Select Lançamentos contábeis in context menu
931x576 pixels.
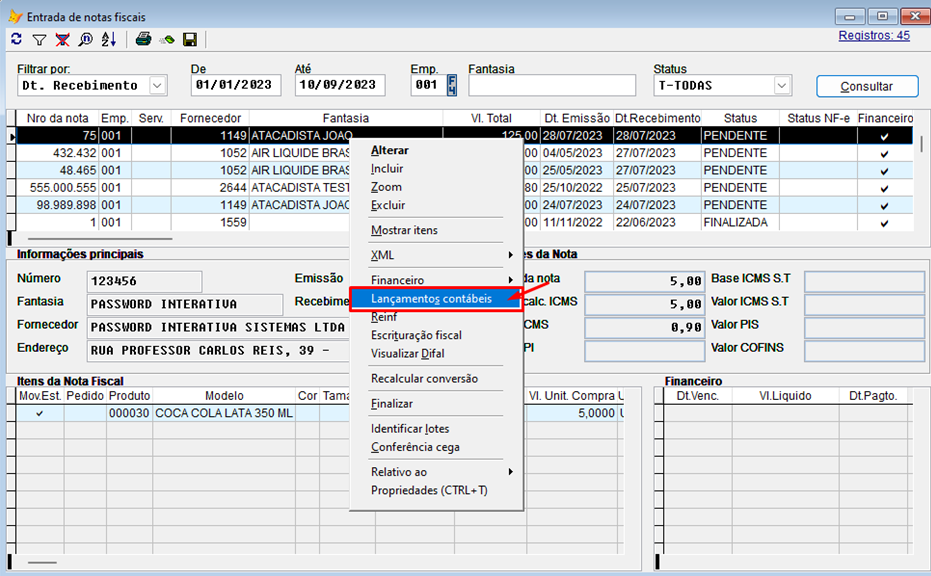[431, 299]
